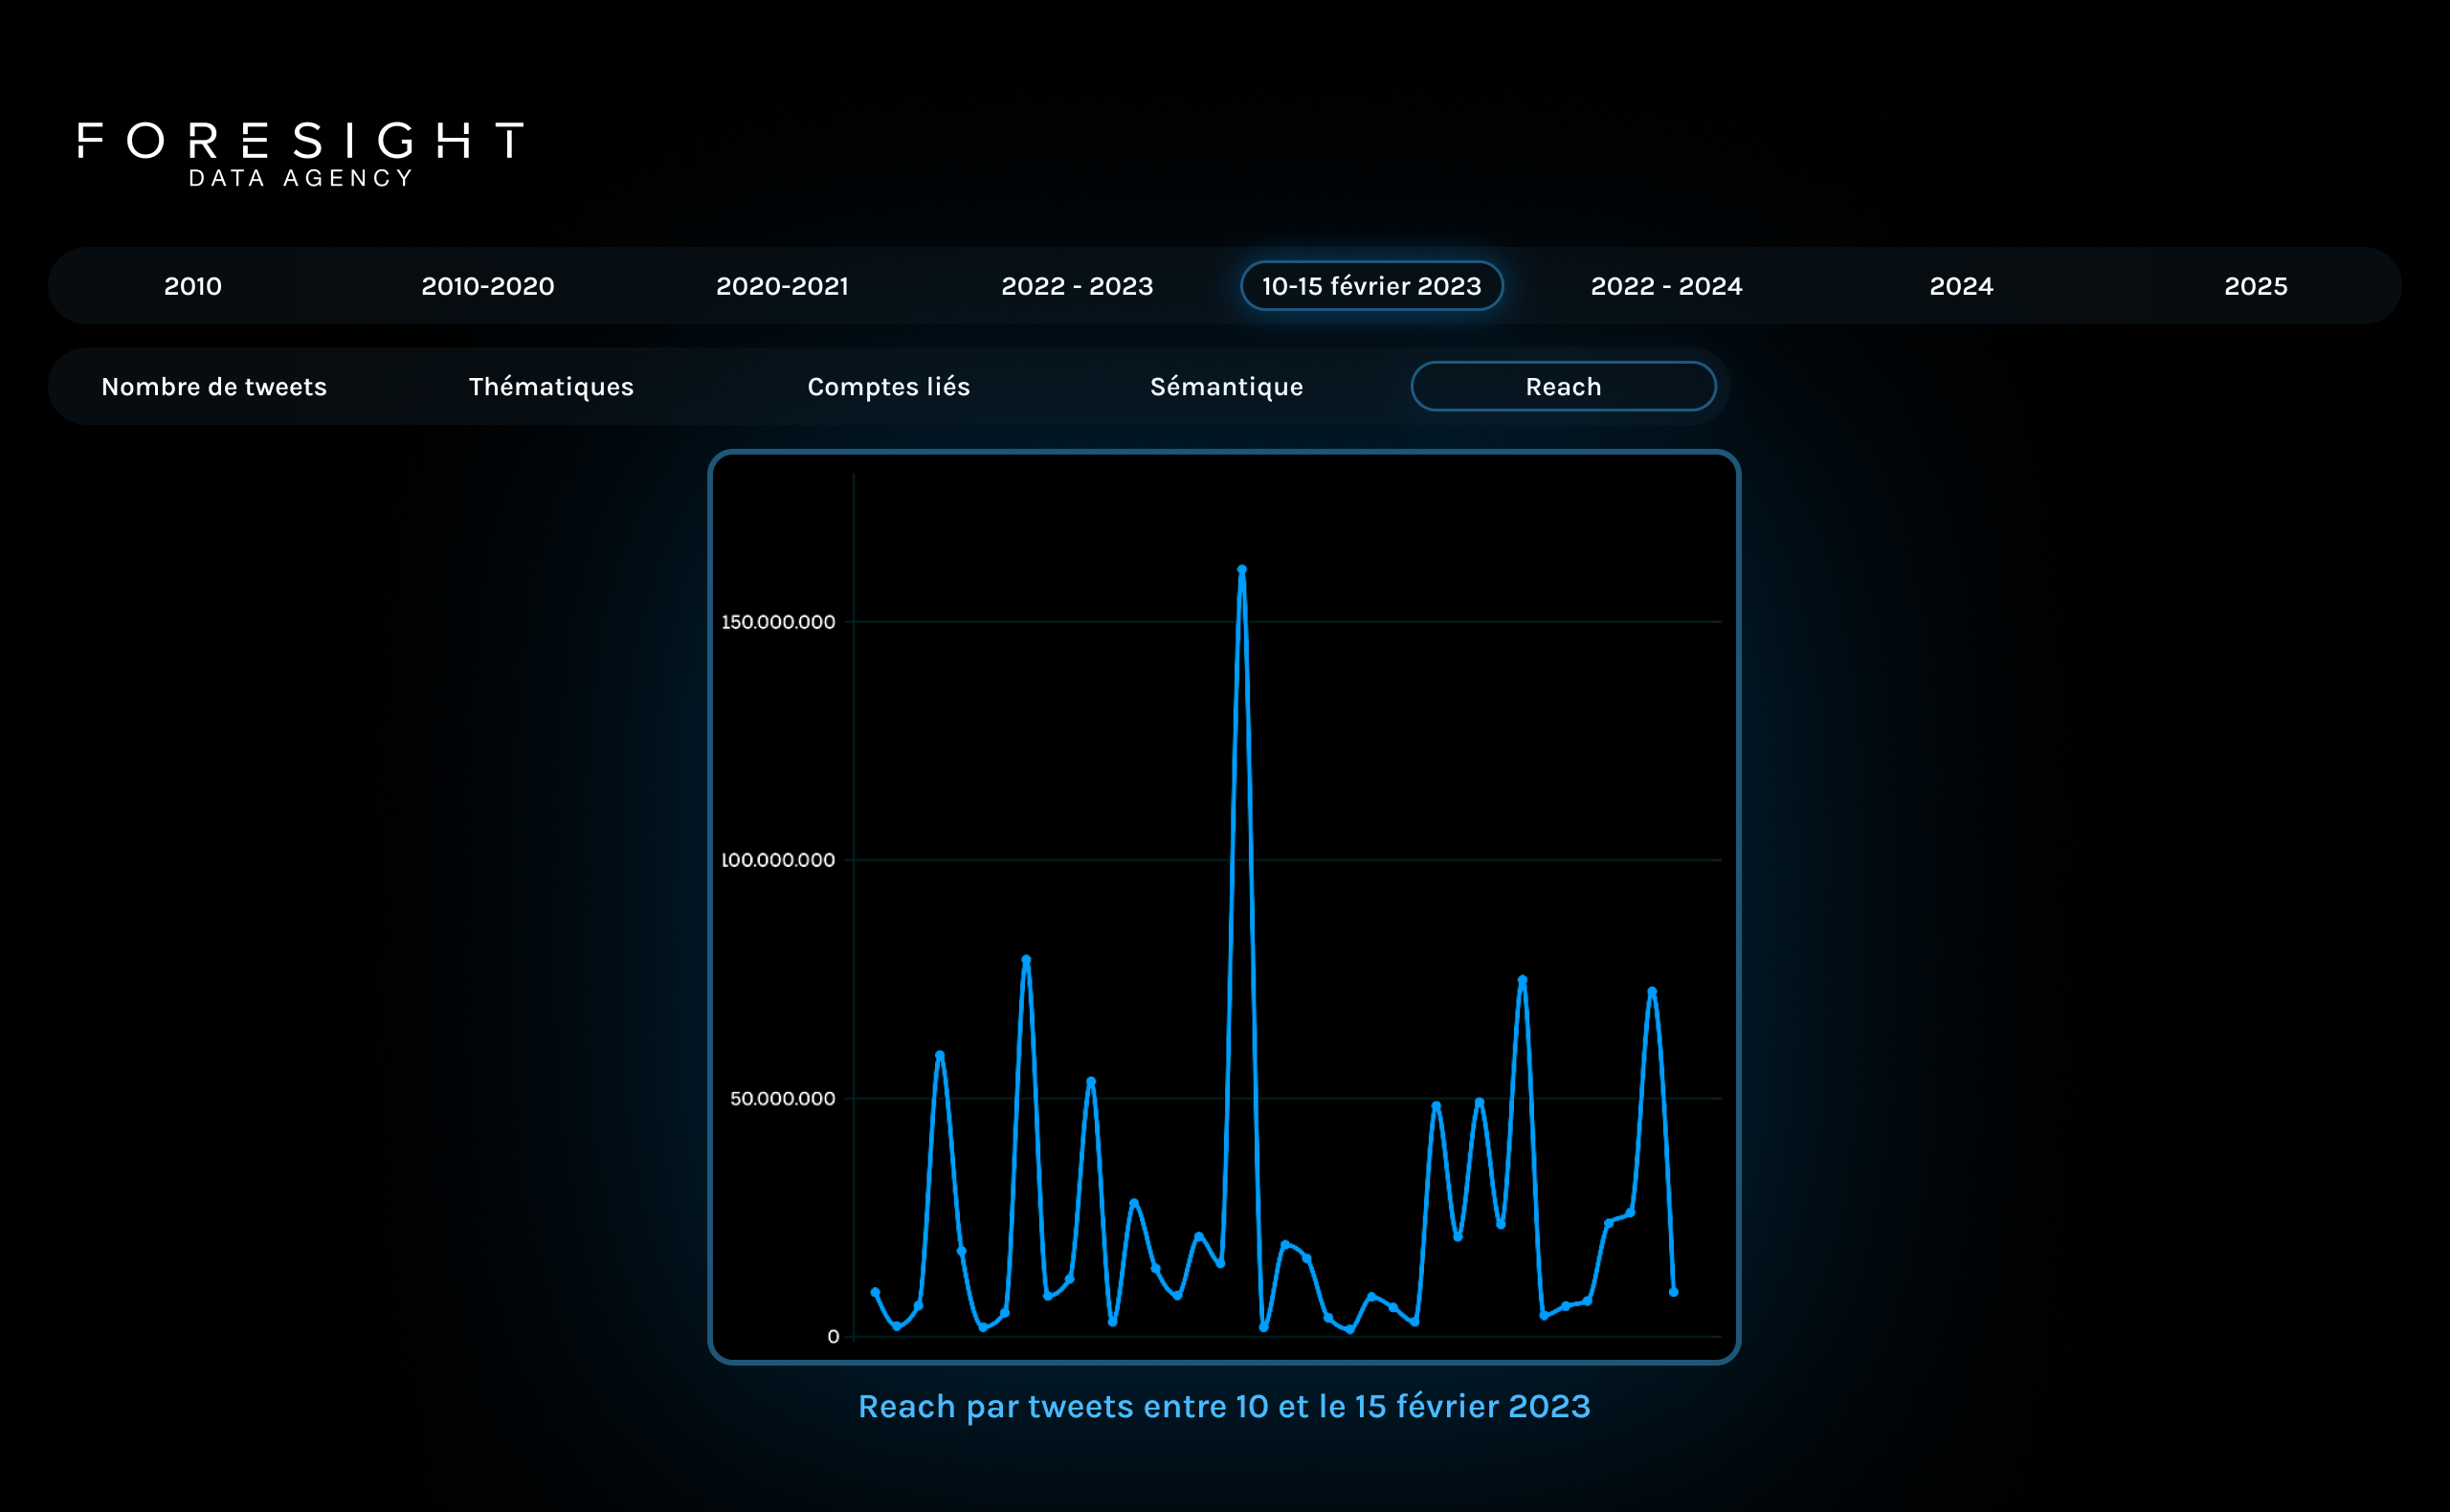Click the first data point on chart
This screenshot has height=1512, width=2450.
coord(875,1292)
